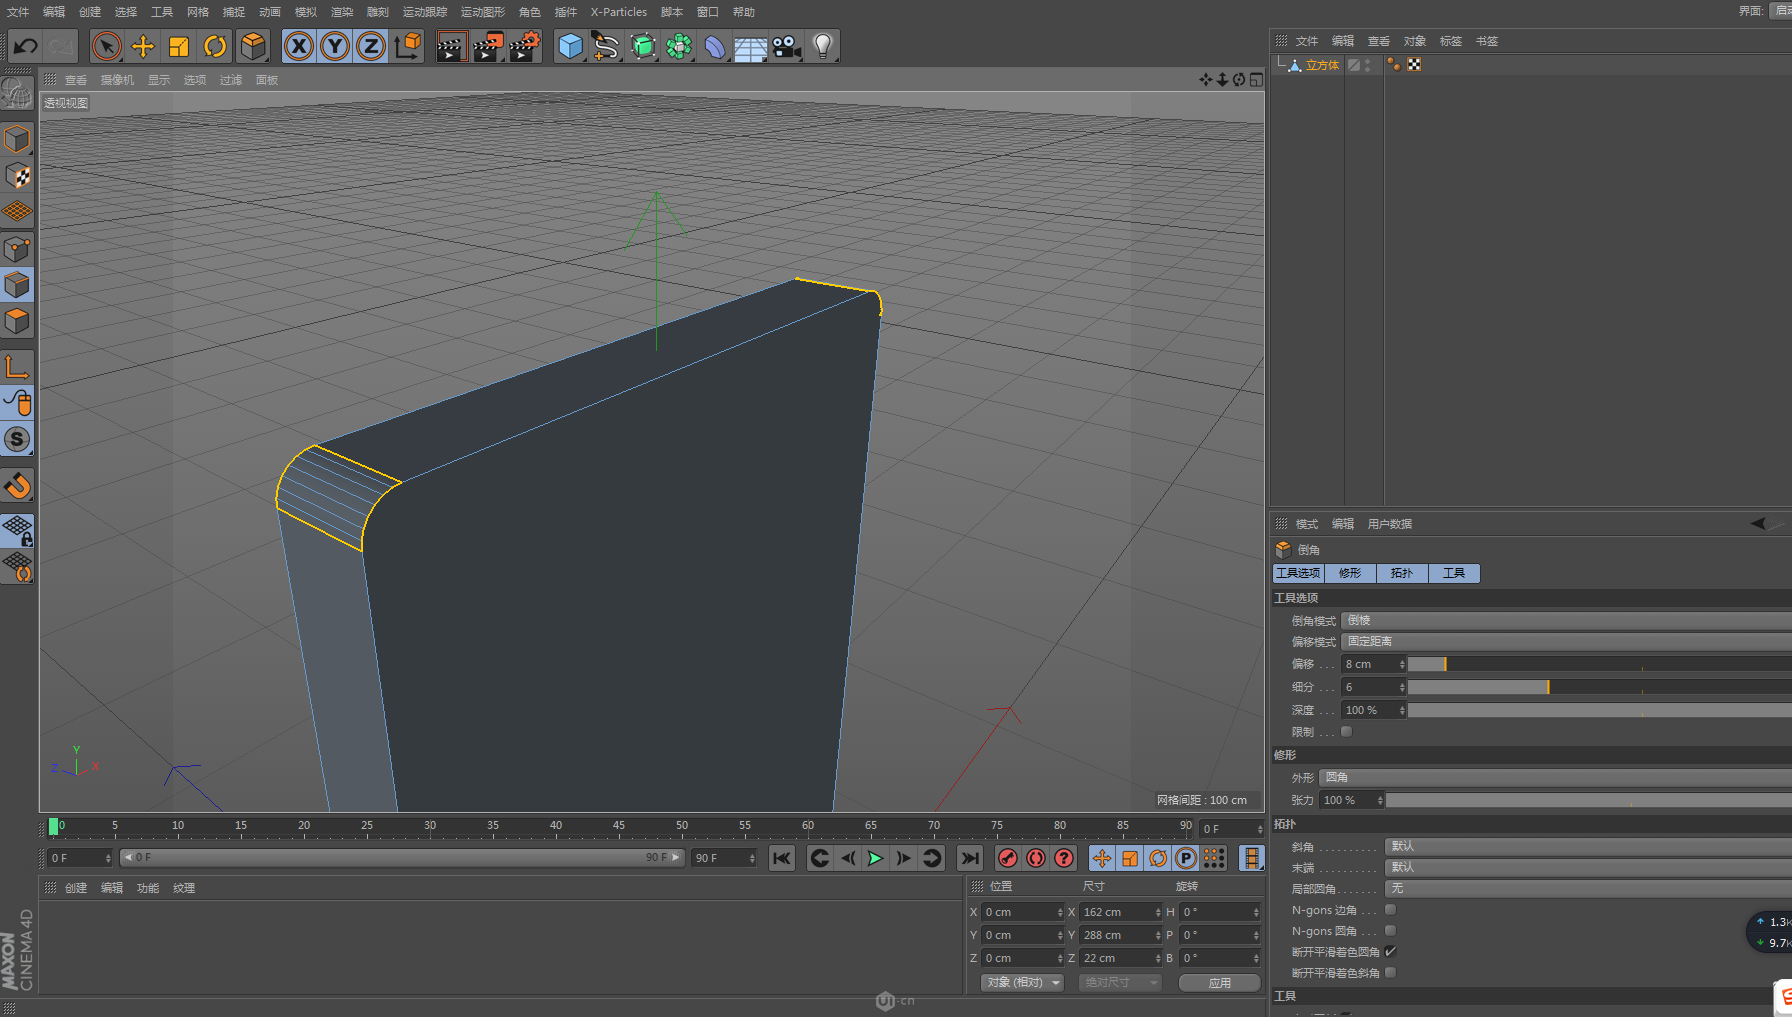Add a Cube primitive from toolbar
Screen dimensions: 1792x1017
click(x=570, y=47)
